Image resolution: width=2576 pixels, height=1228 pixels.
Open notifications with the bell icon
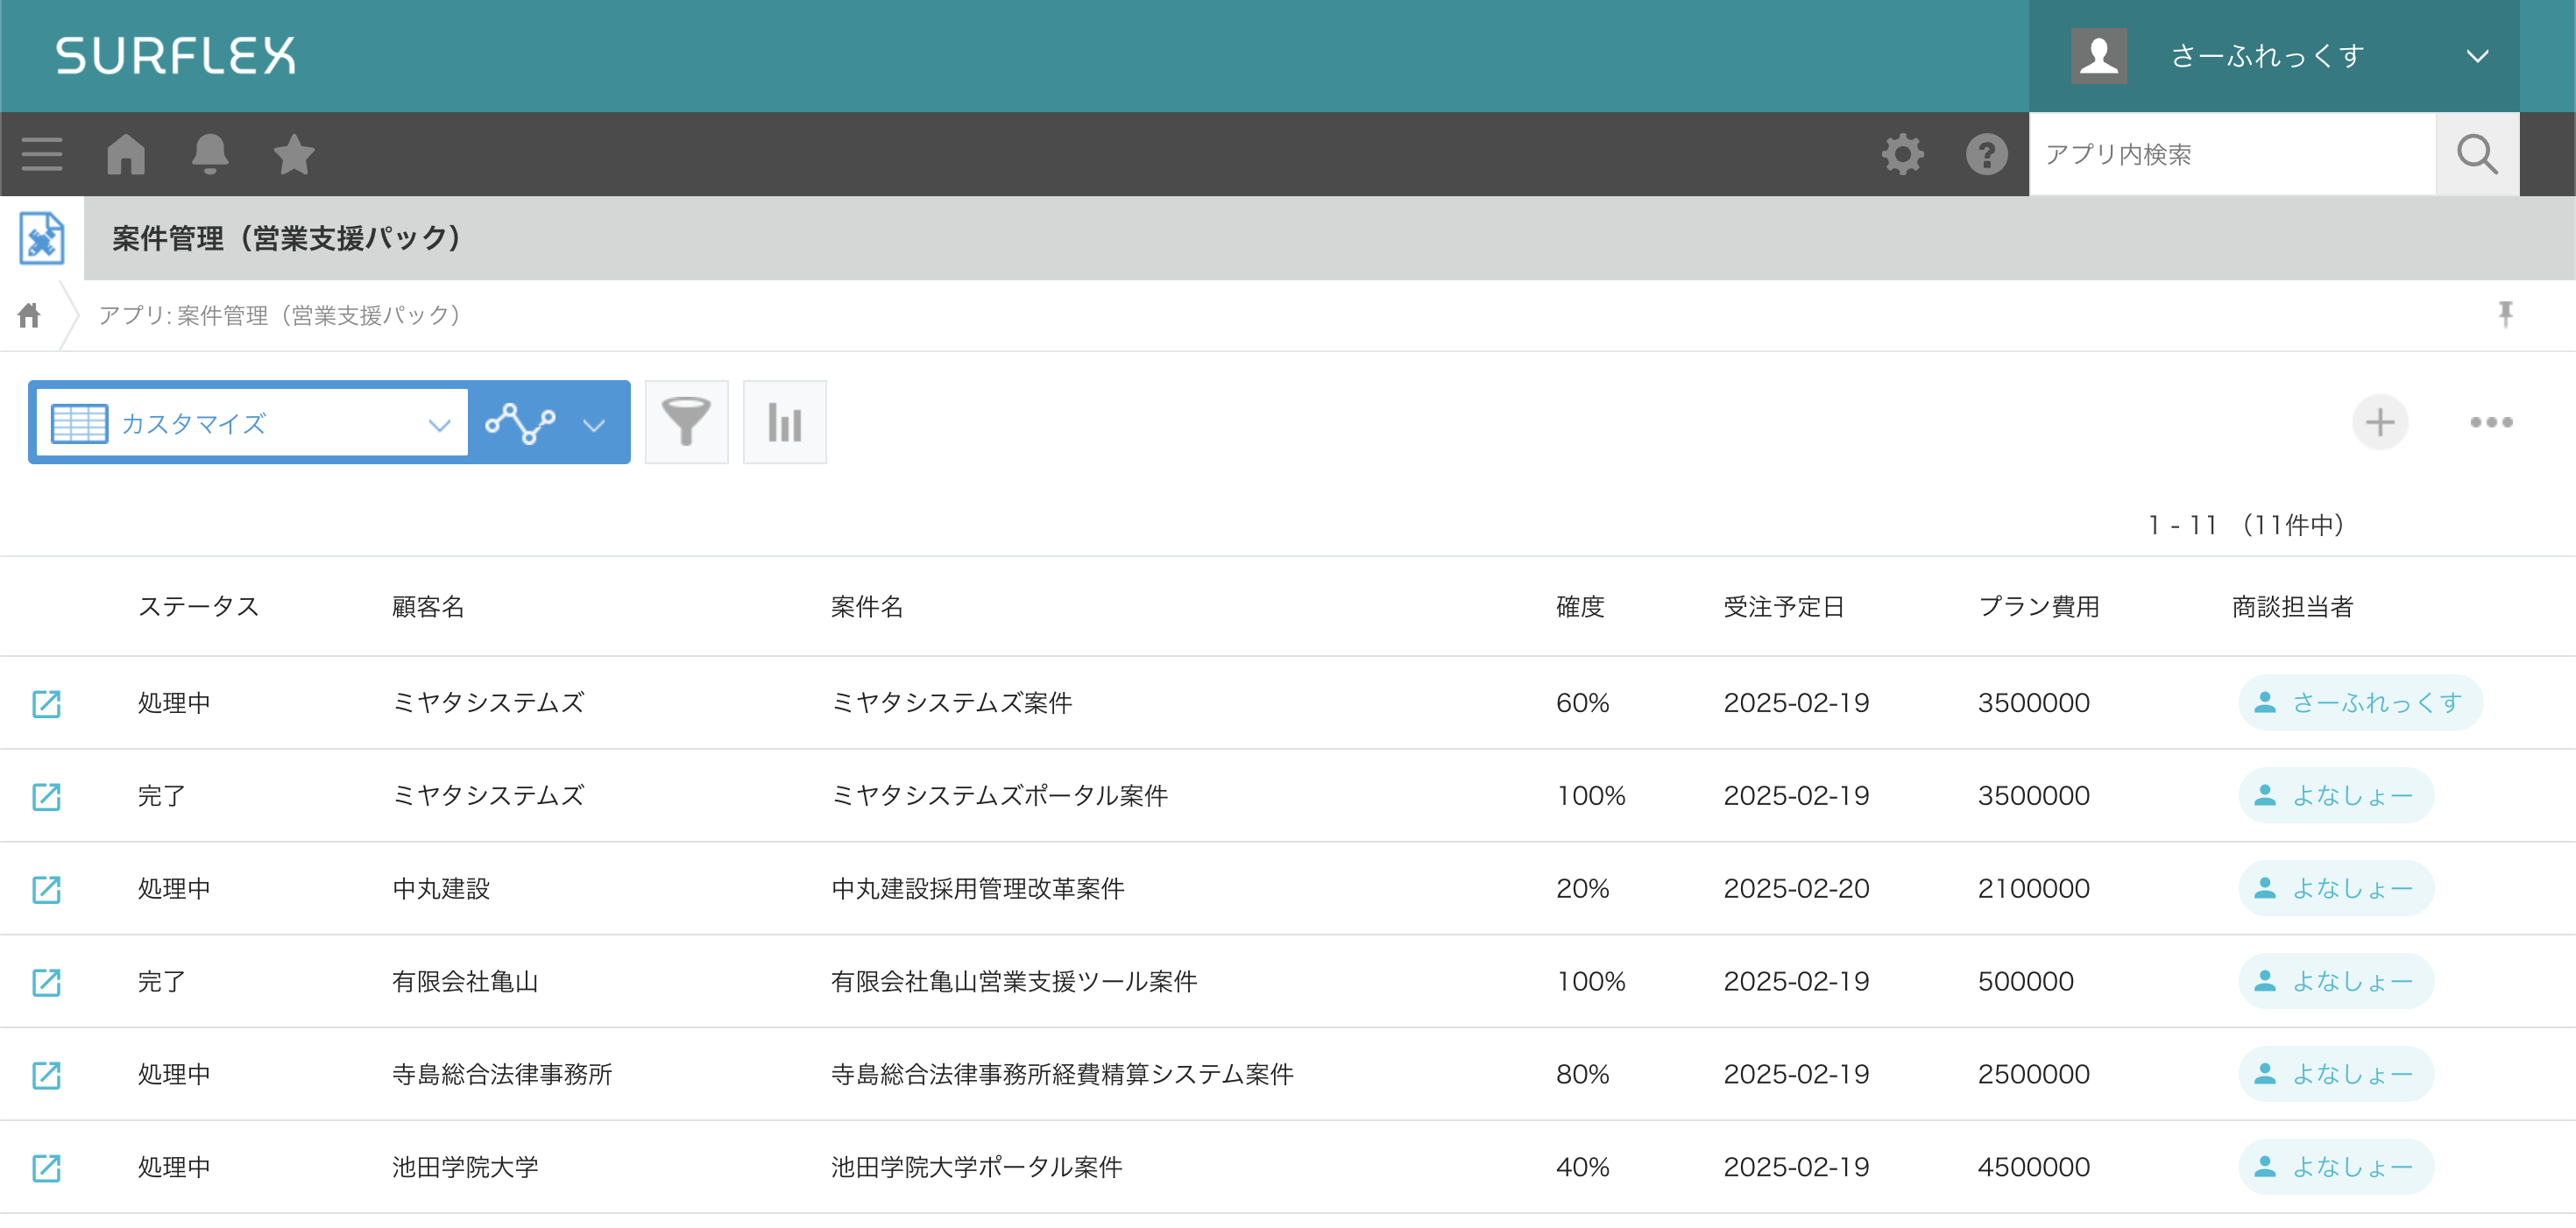point(210,154)
